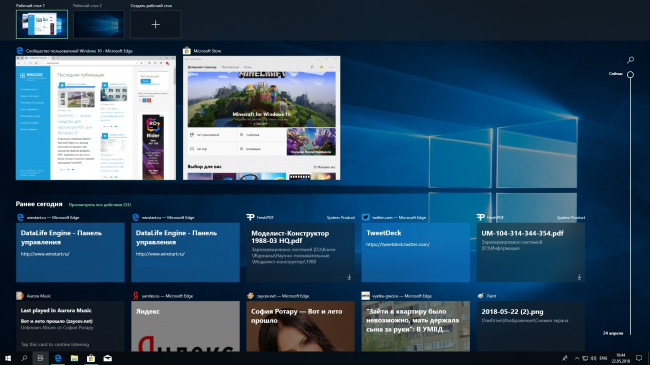Select the Microsoft Edge window preview
Screen dimensions: 650x365
point(96,118)
